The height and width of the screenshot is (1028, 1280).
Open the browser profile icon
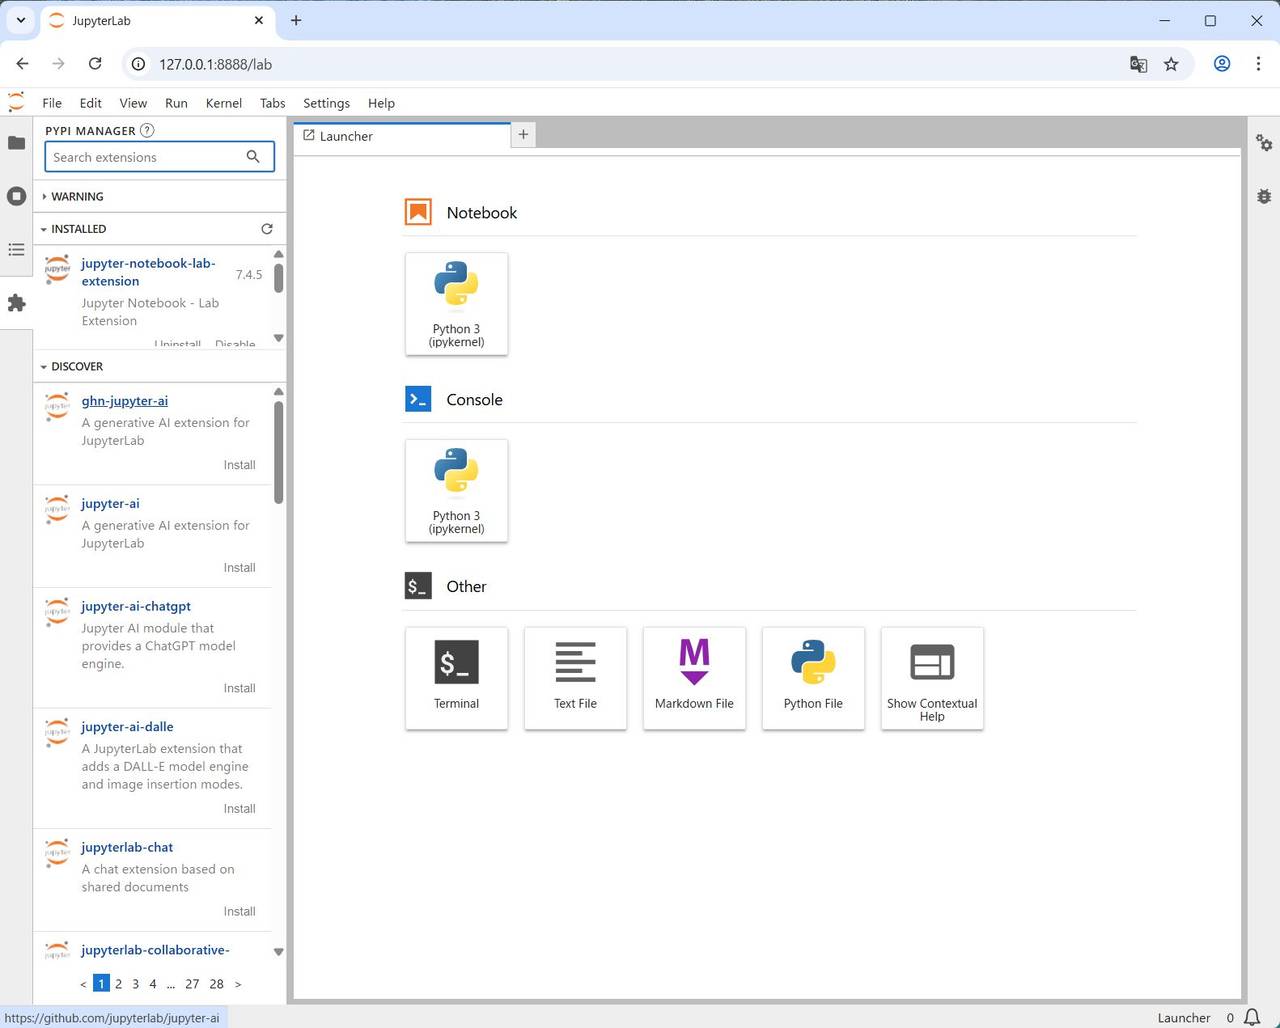pyautogui.click(x=1222, y=64)
